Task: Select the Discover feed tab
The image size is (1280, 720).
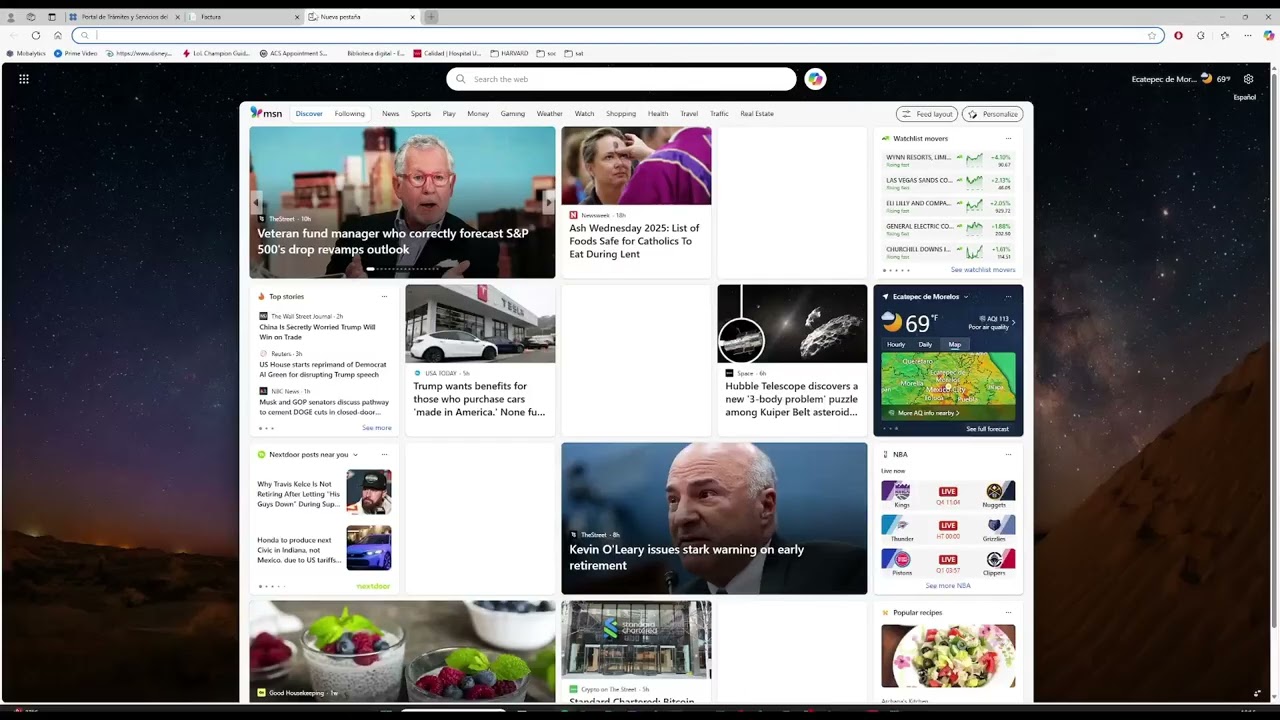Action: point(309,114)
